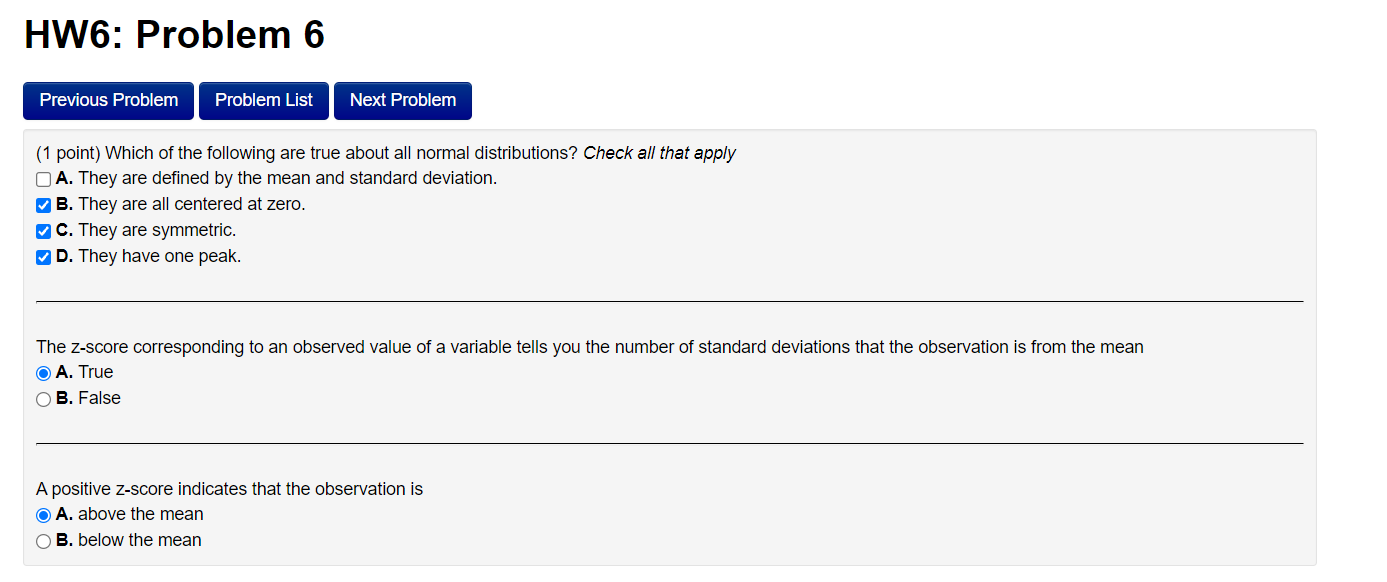Enable the 'They have one peak' checkbox

pos(43,257)
